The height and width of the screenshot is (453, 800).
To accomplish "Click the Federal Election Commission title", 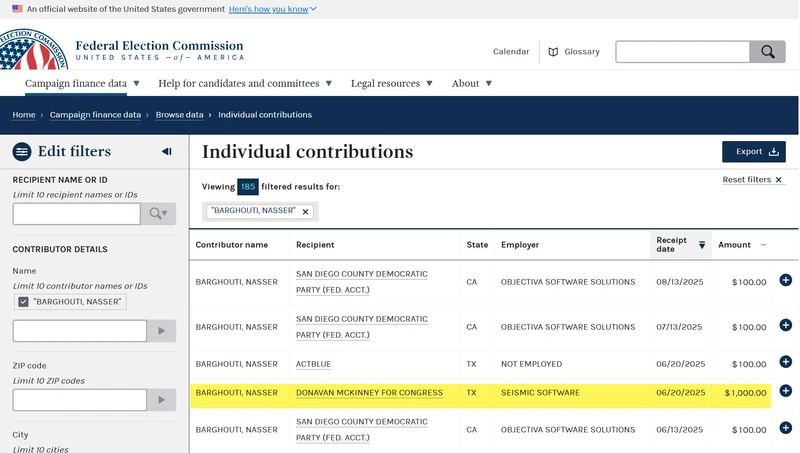I will click(159, 46).
